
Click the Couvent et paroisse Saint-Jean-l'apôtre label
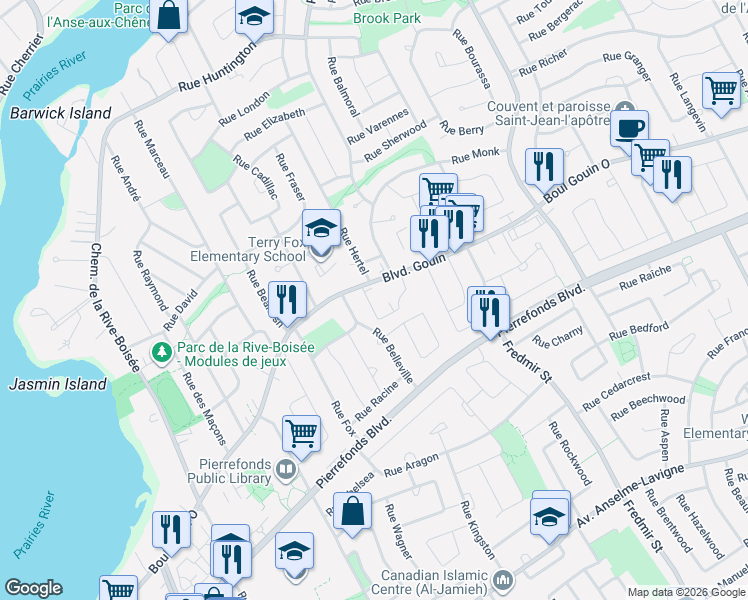click(x=549, y=114)
